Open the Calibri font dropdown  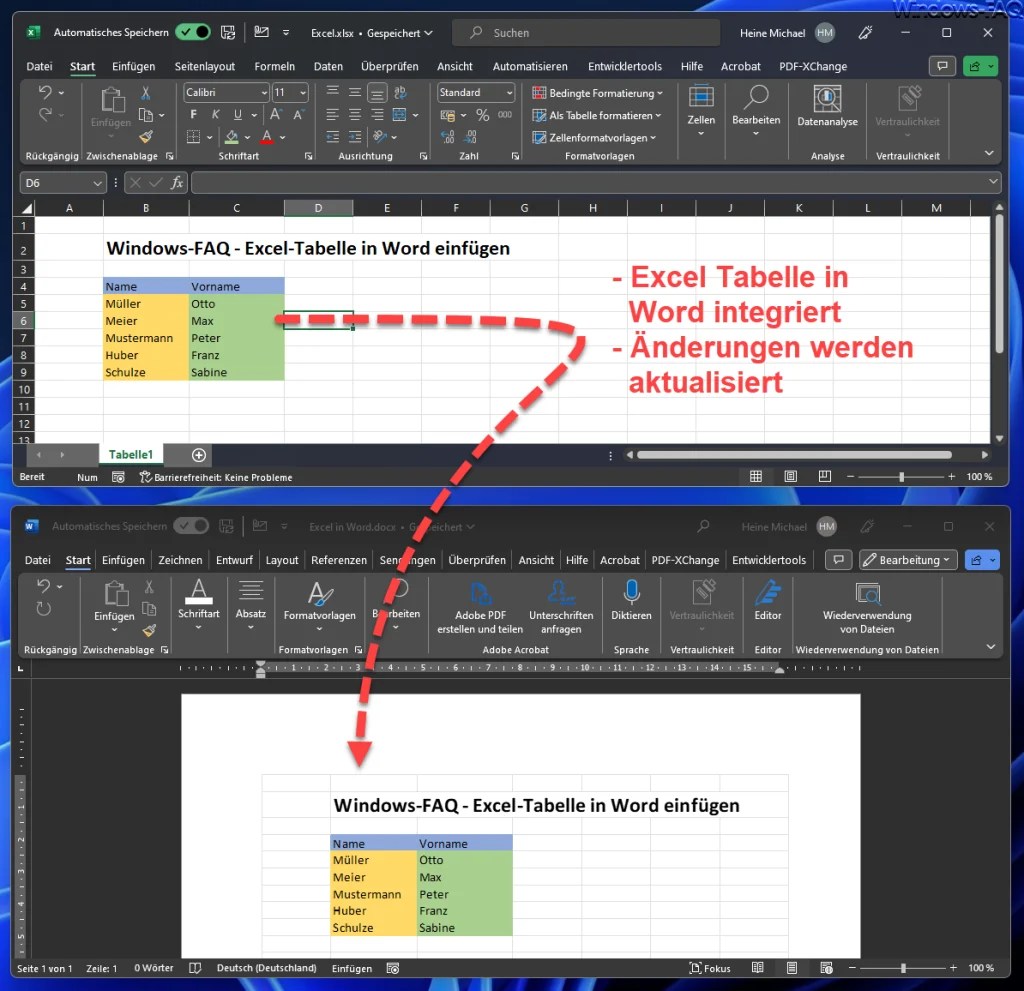click(x=264, y=92)
